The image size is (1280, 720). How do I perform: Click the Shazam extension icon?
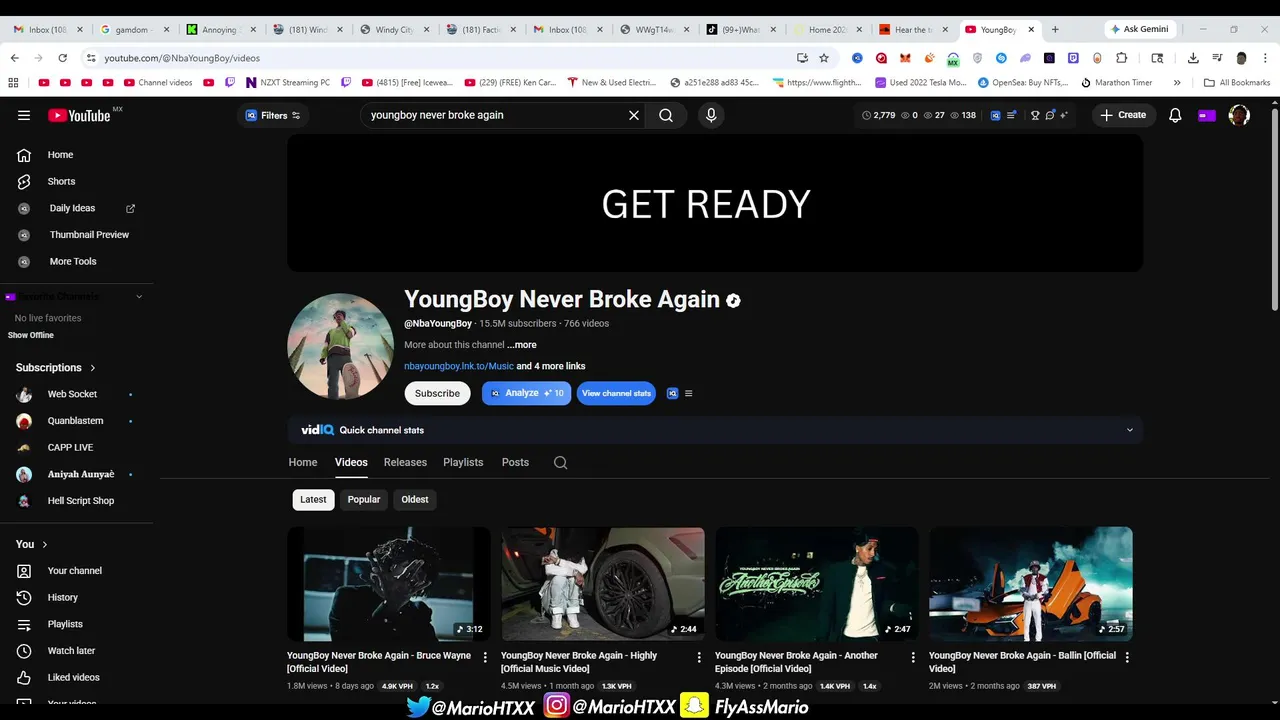coord(1001,58)
